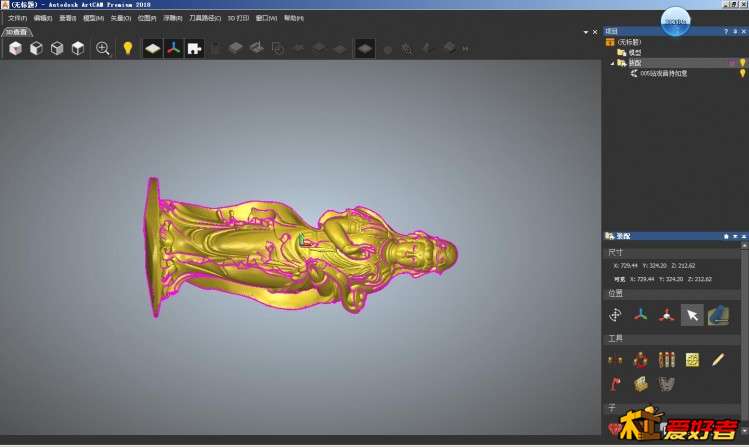
Task: Click the blue circular floating widget
Action: [675, 21]
